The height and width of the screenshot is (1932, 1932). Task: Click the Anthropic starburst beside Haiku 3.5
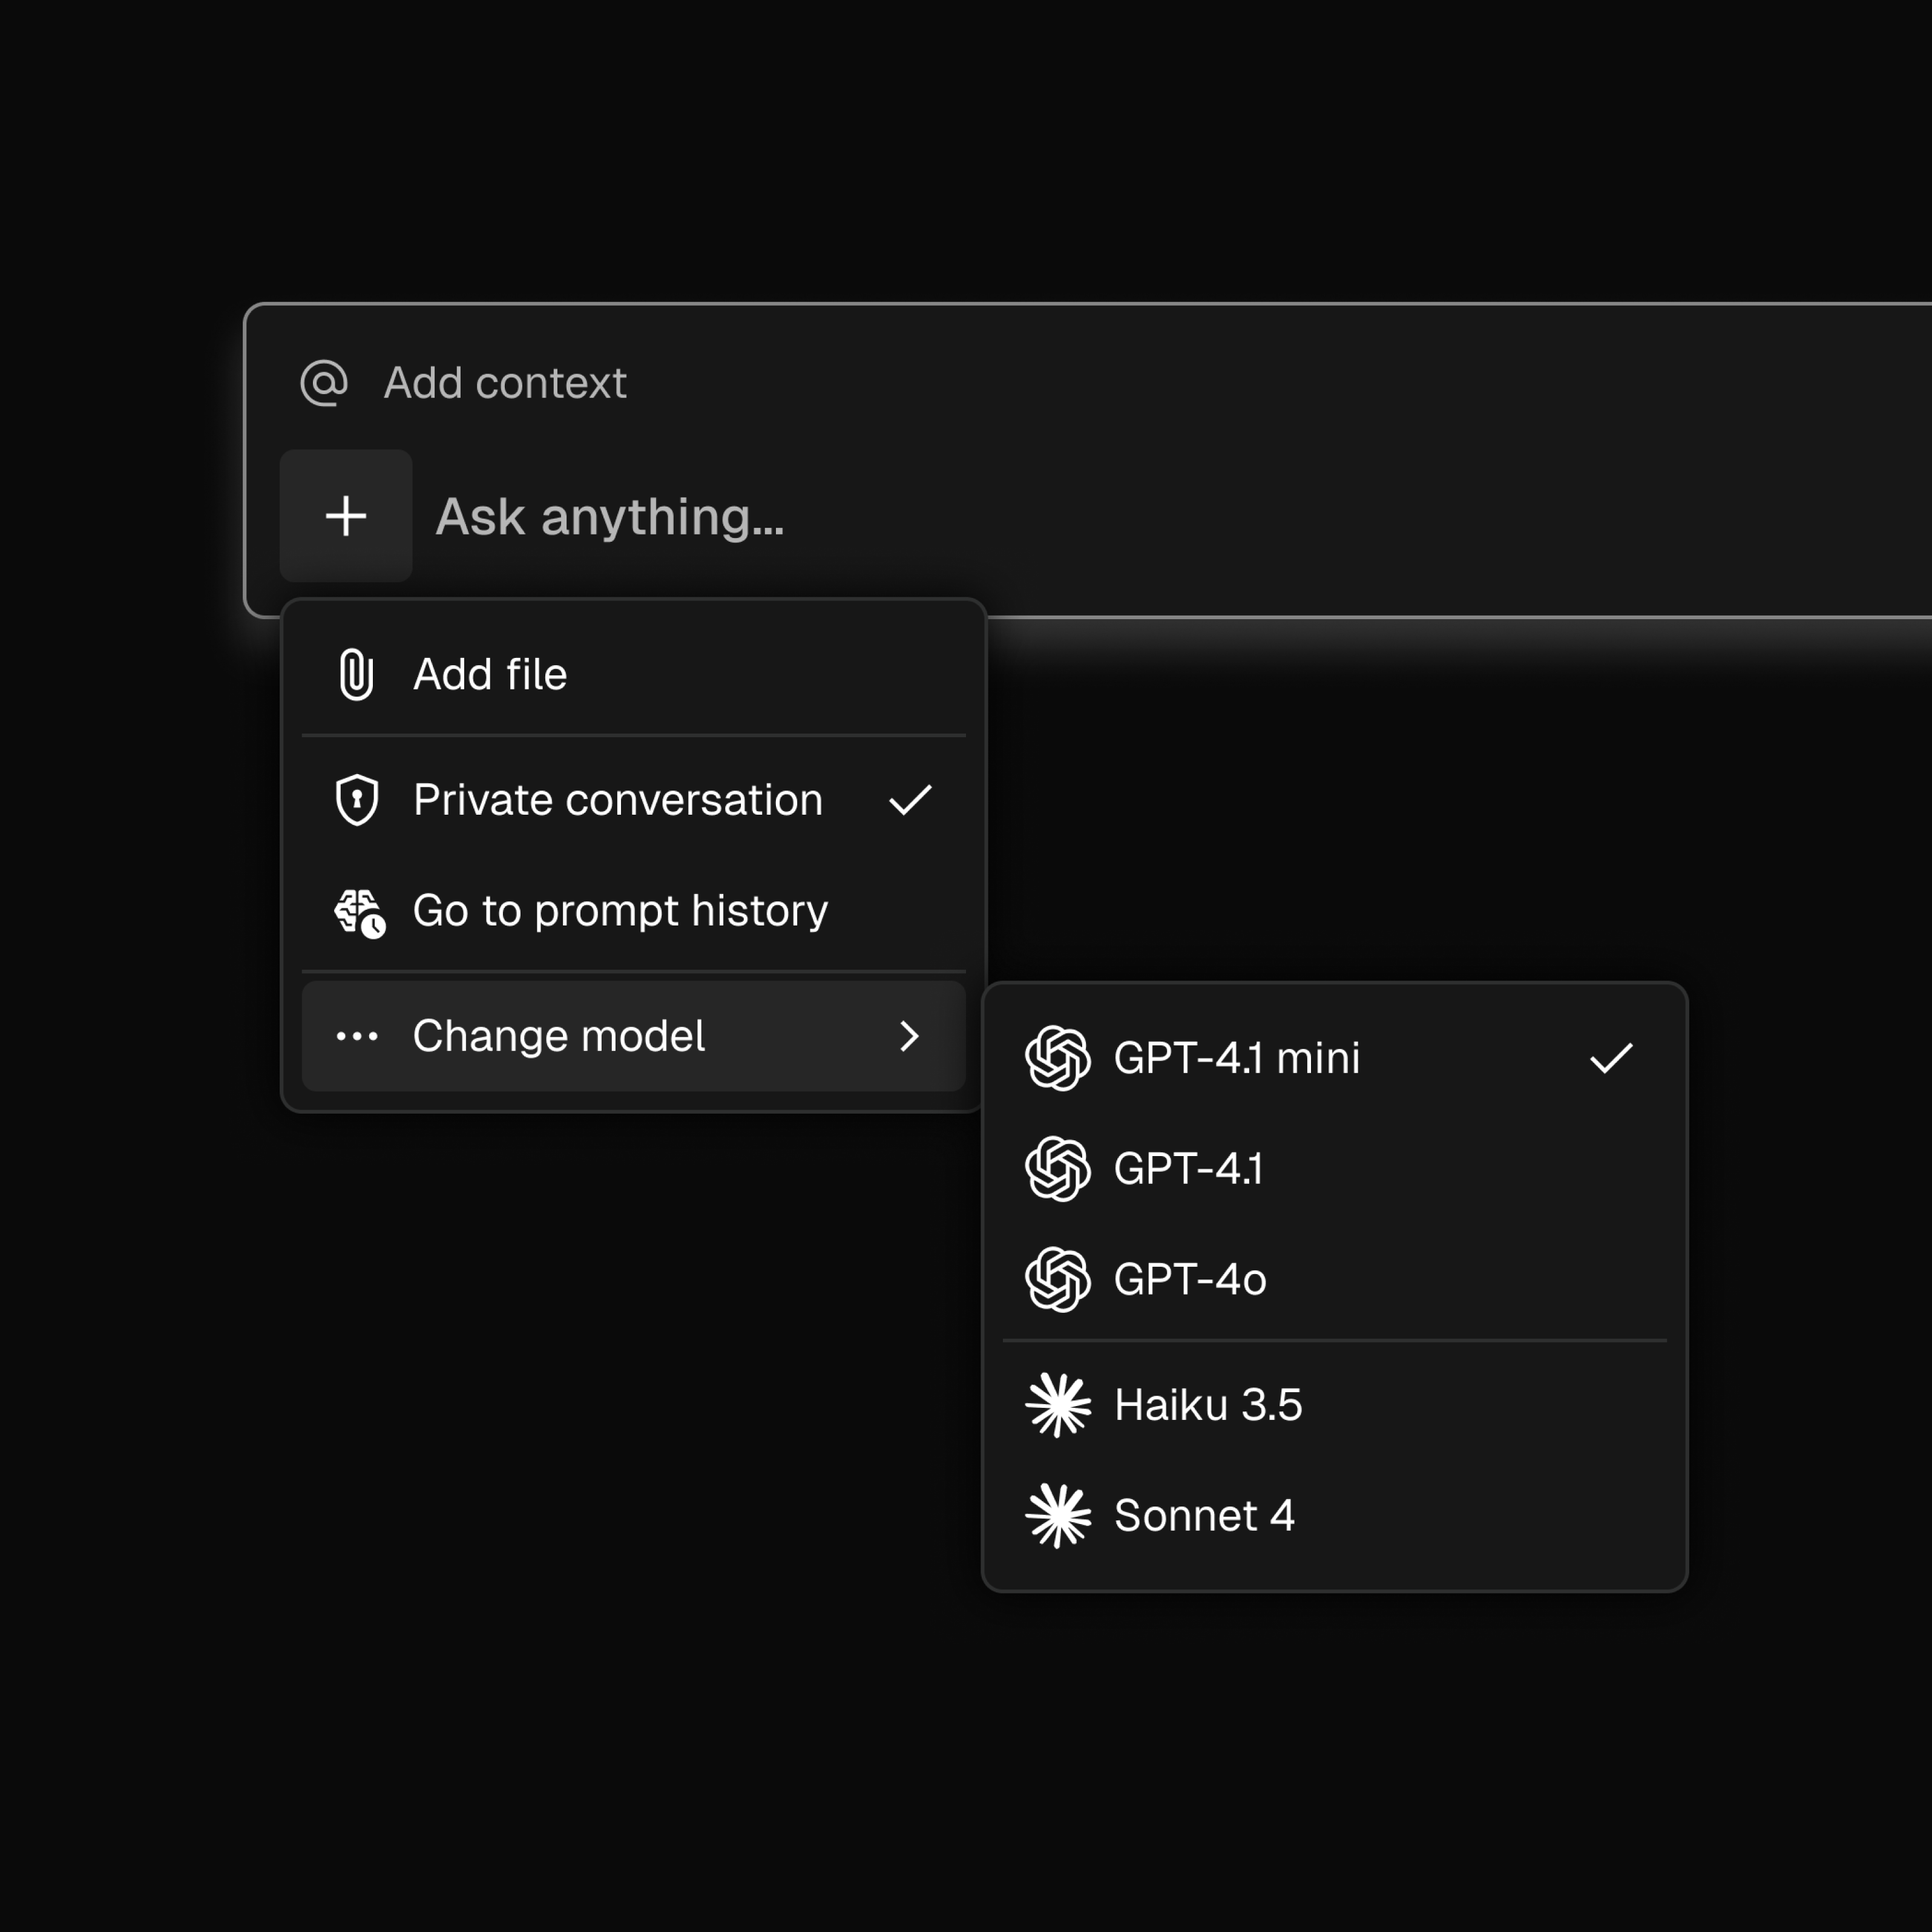click(x=1058, y=1405)
